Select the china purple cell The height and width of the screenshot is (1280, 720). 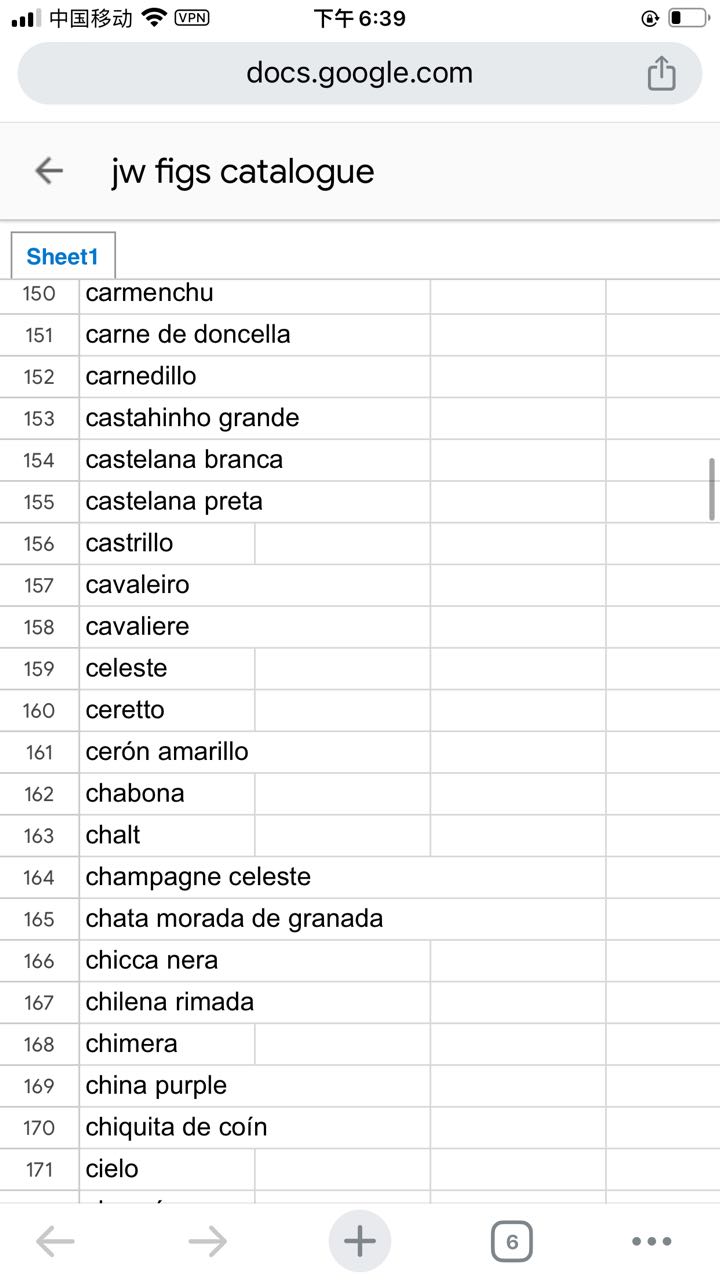click(x=255, y=1086)
